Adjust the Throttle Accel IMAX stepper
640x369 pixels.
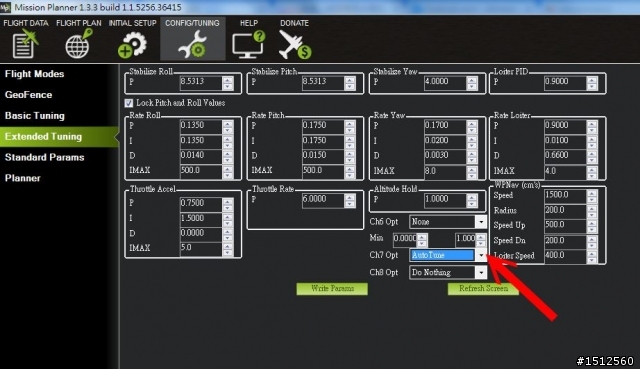(x=228, y=249)
